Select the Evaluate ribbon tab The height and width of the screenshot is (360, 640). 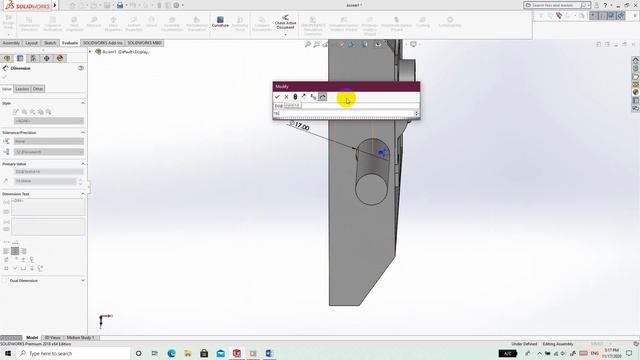click(x=70, y=43)
